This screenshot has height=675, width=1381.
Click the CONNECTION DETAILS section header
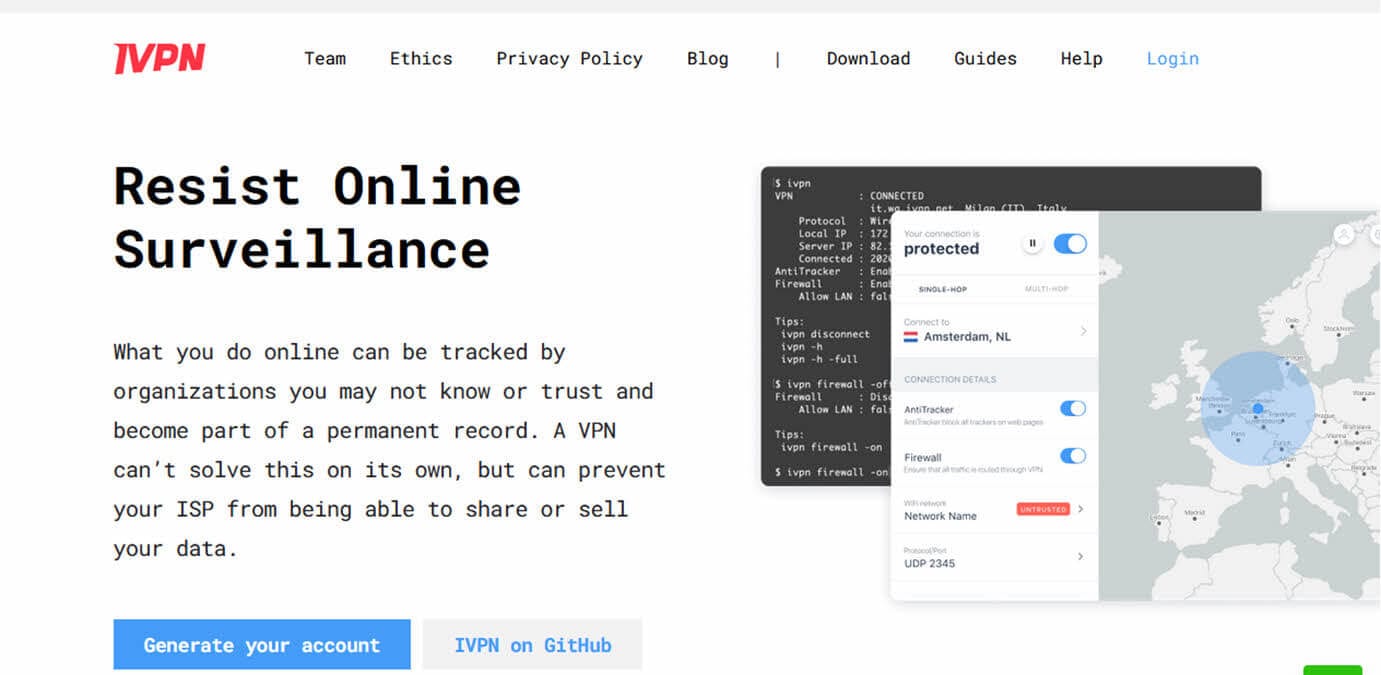tap(950, 380)
